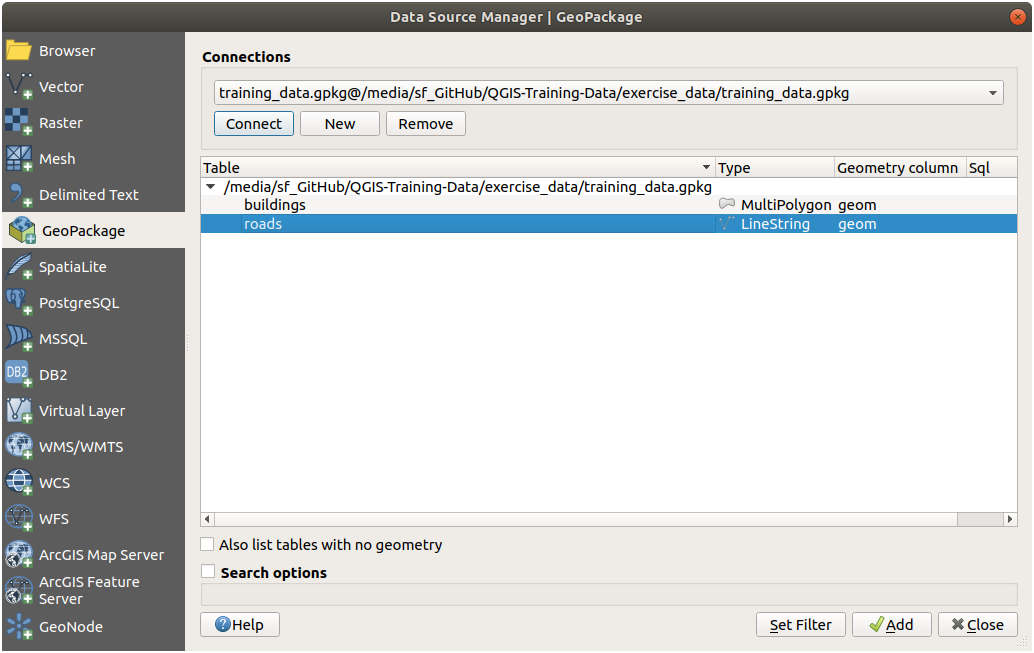Collapse the training_data.gpkg tree branch

210,186
